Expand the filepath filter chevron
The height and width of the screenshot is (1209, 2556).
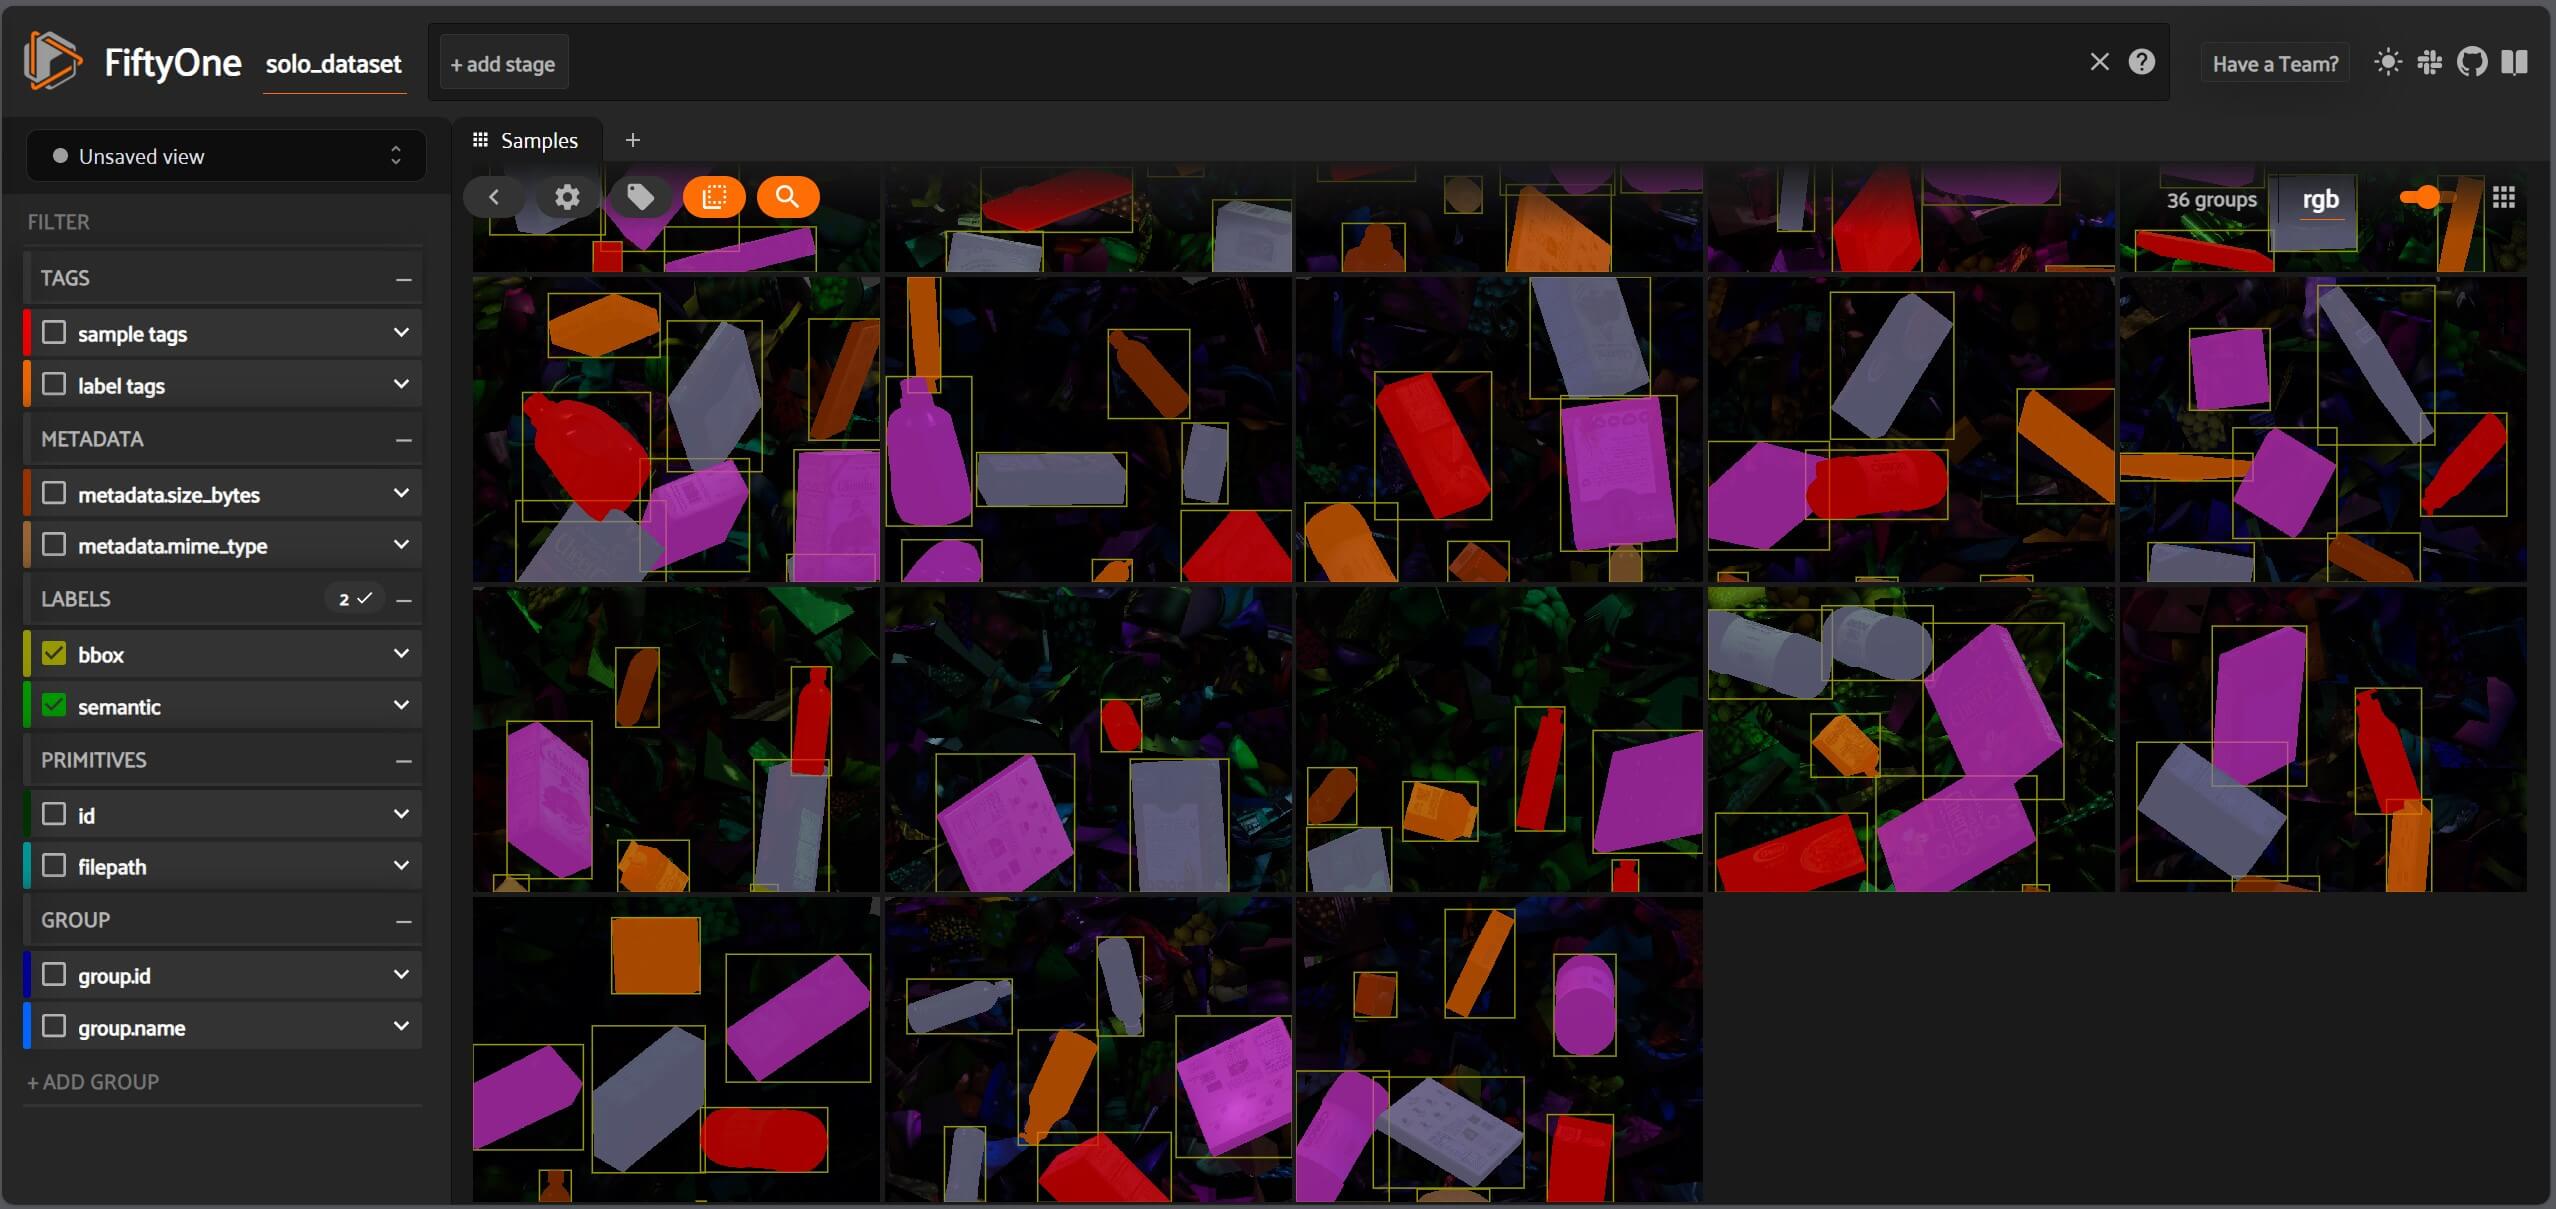[x=401, y=865]
